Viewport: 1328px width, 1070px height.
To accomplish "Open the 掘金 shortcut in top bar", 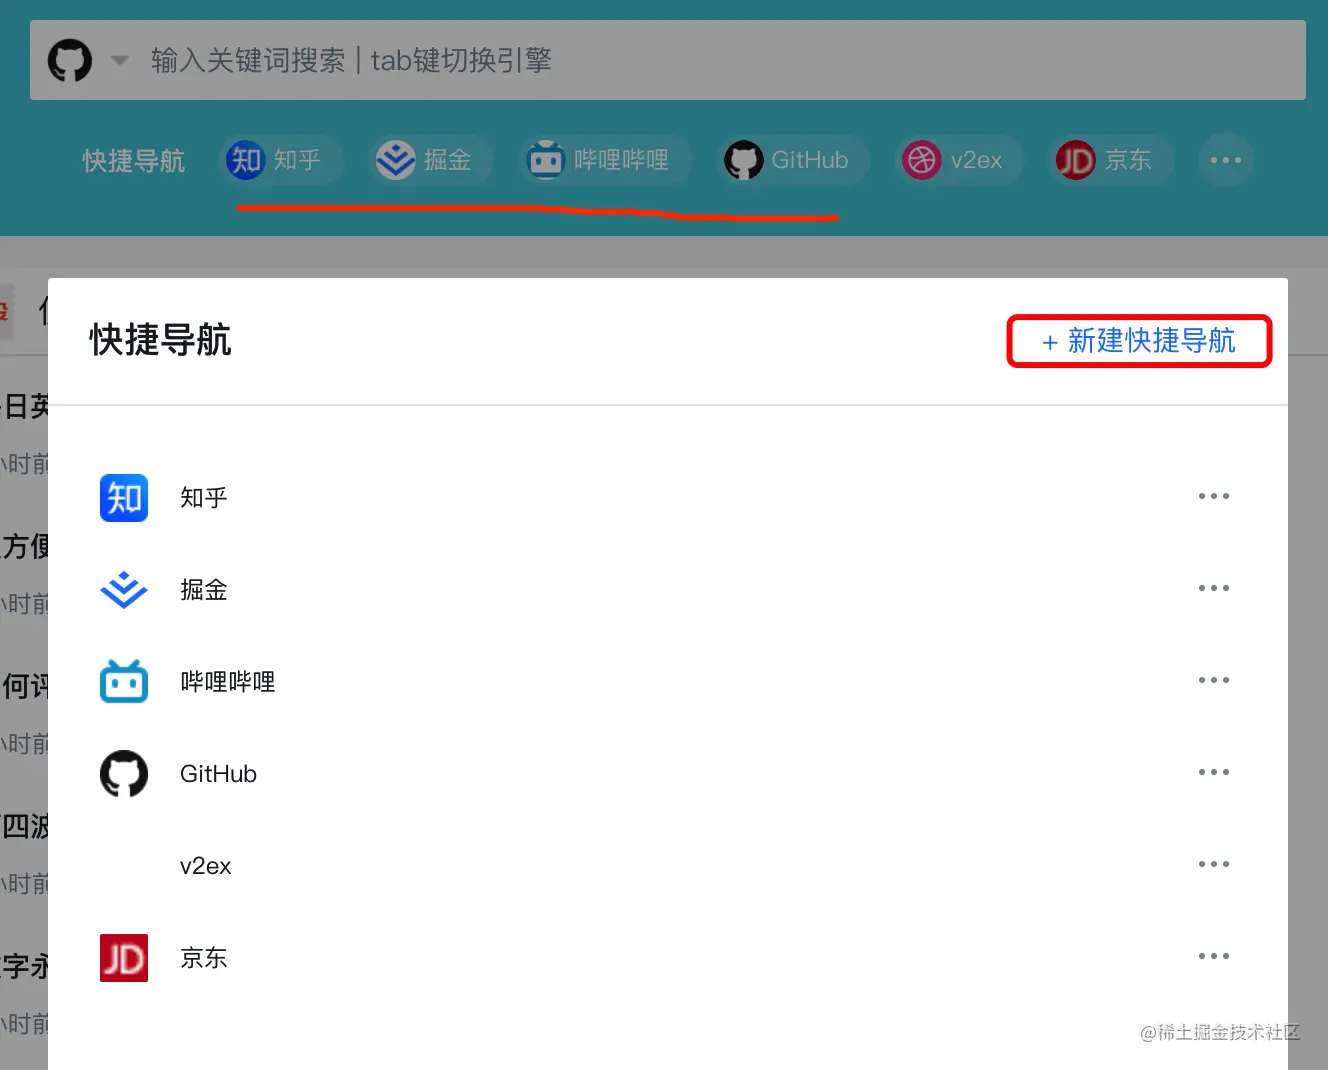I will pyautogui.click(x=432, y=160).
